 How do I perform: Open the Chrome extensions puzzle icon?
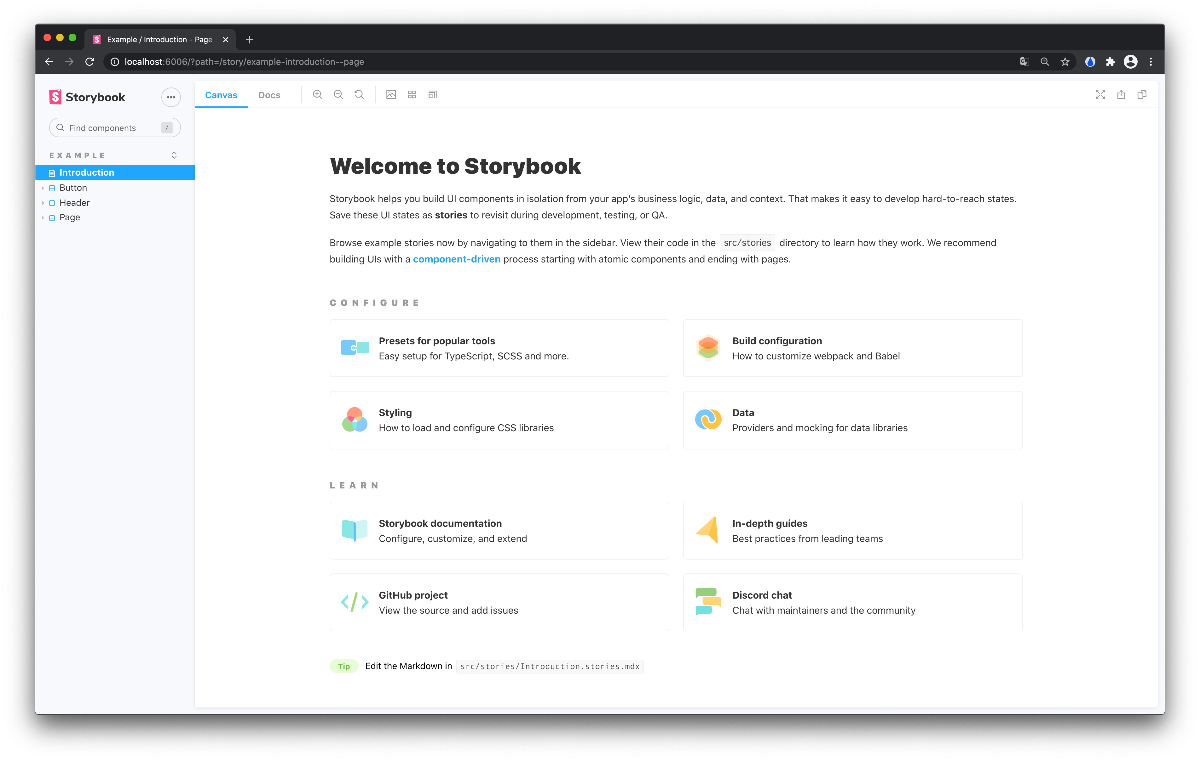pyautogui.click(x=1110, y=62)
